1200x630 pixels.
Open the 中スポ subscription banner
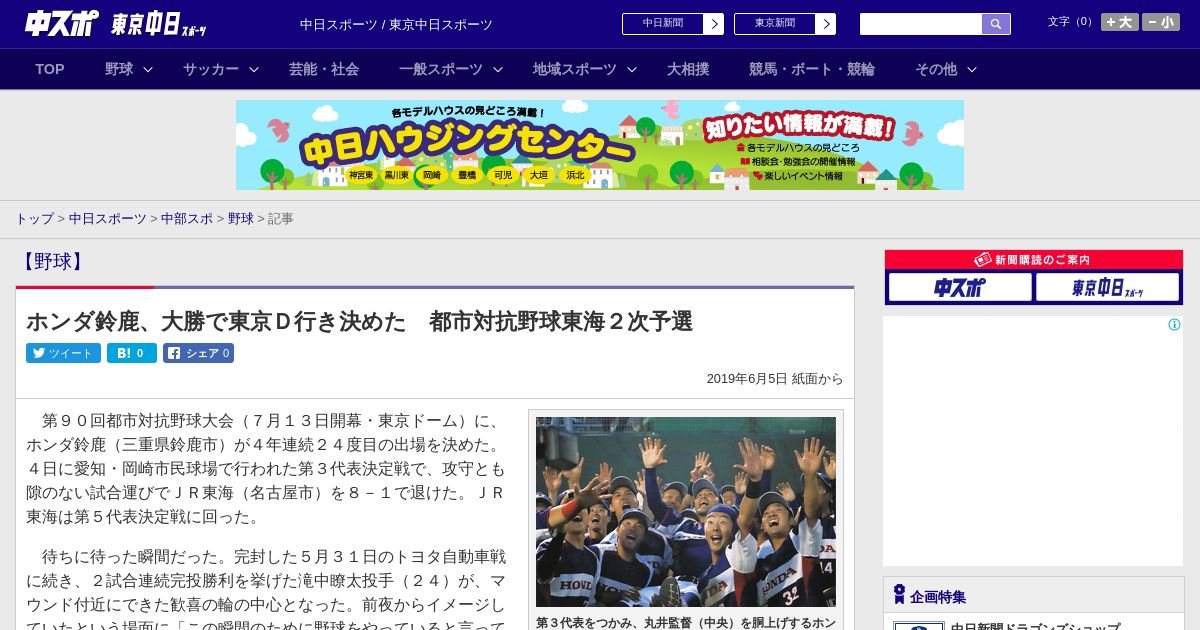[x=960, y=287]
